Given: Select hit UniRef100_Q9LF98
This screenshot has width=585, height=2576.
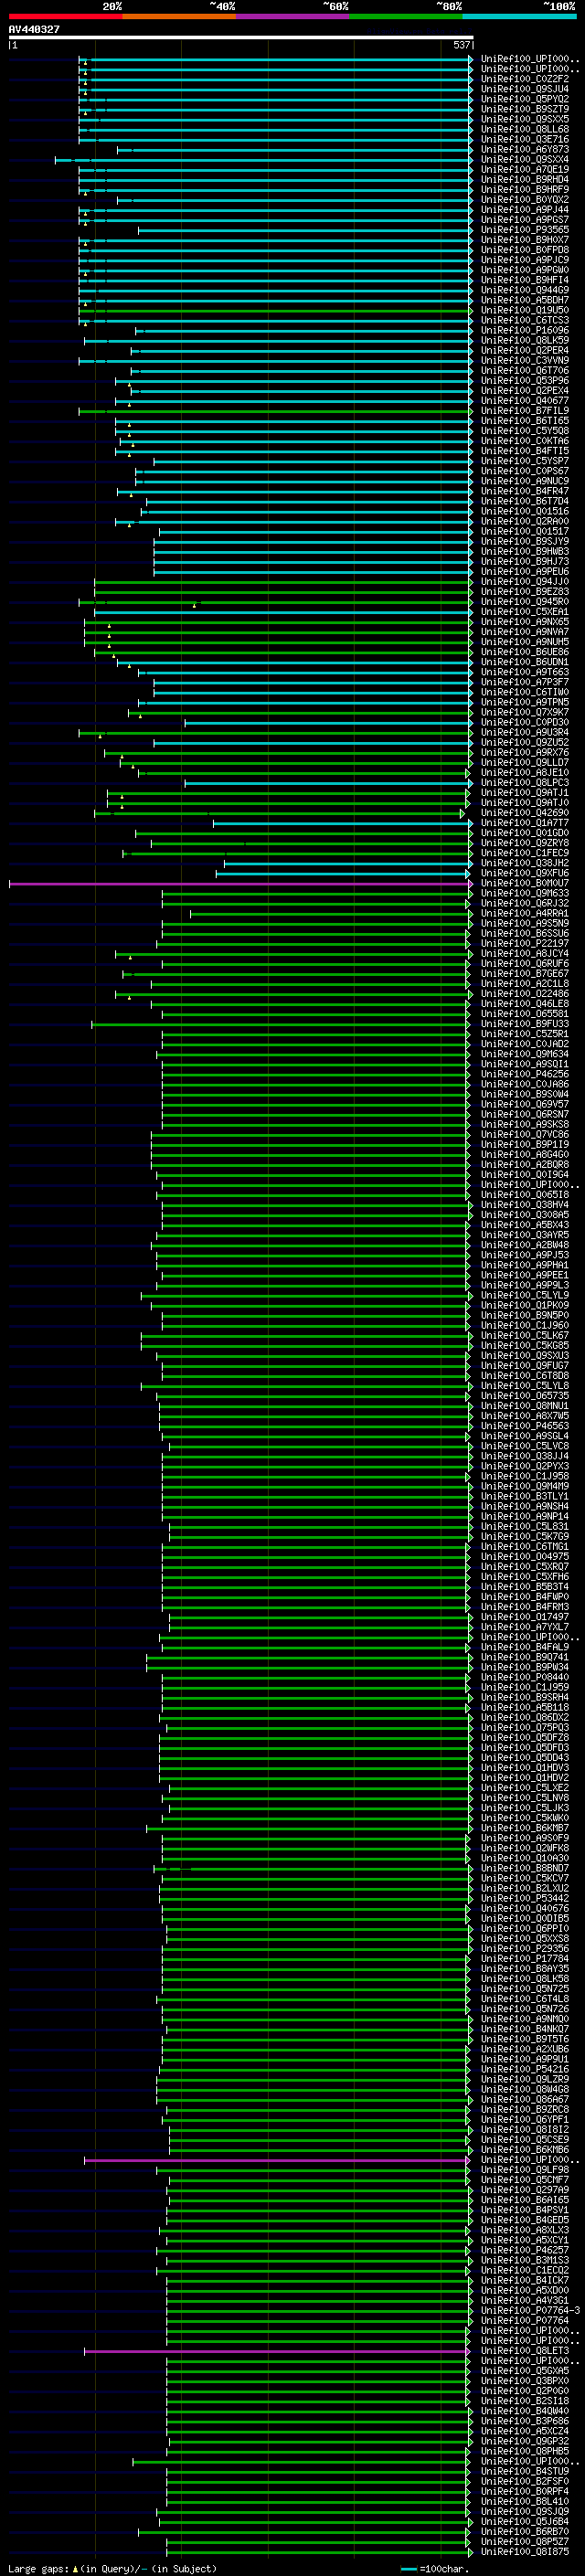Looking at the screenshot, I should (525, 2170).
